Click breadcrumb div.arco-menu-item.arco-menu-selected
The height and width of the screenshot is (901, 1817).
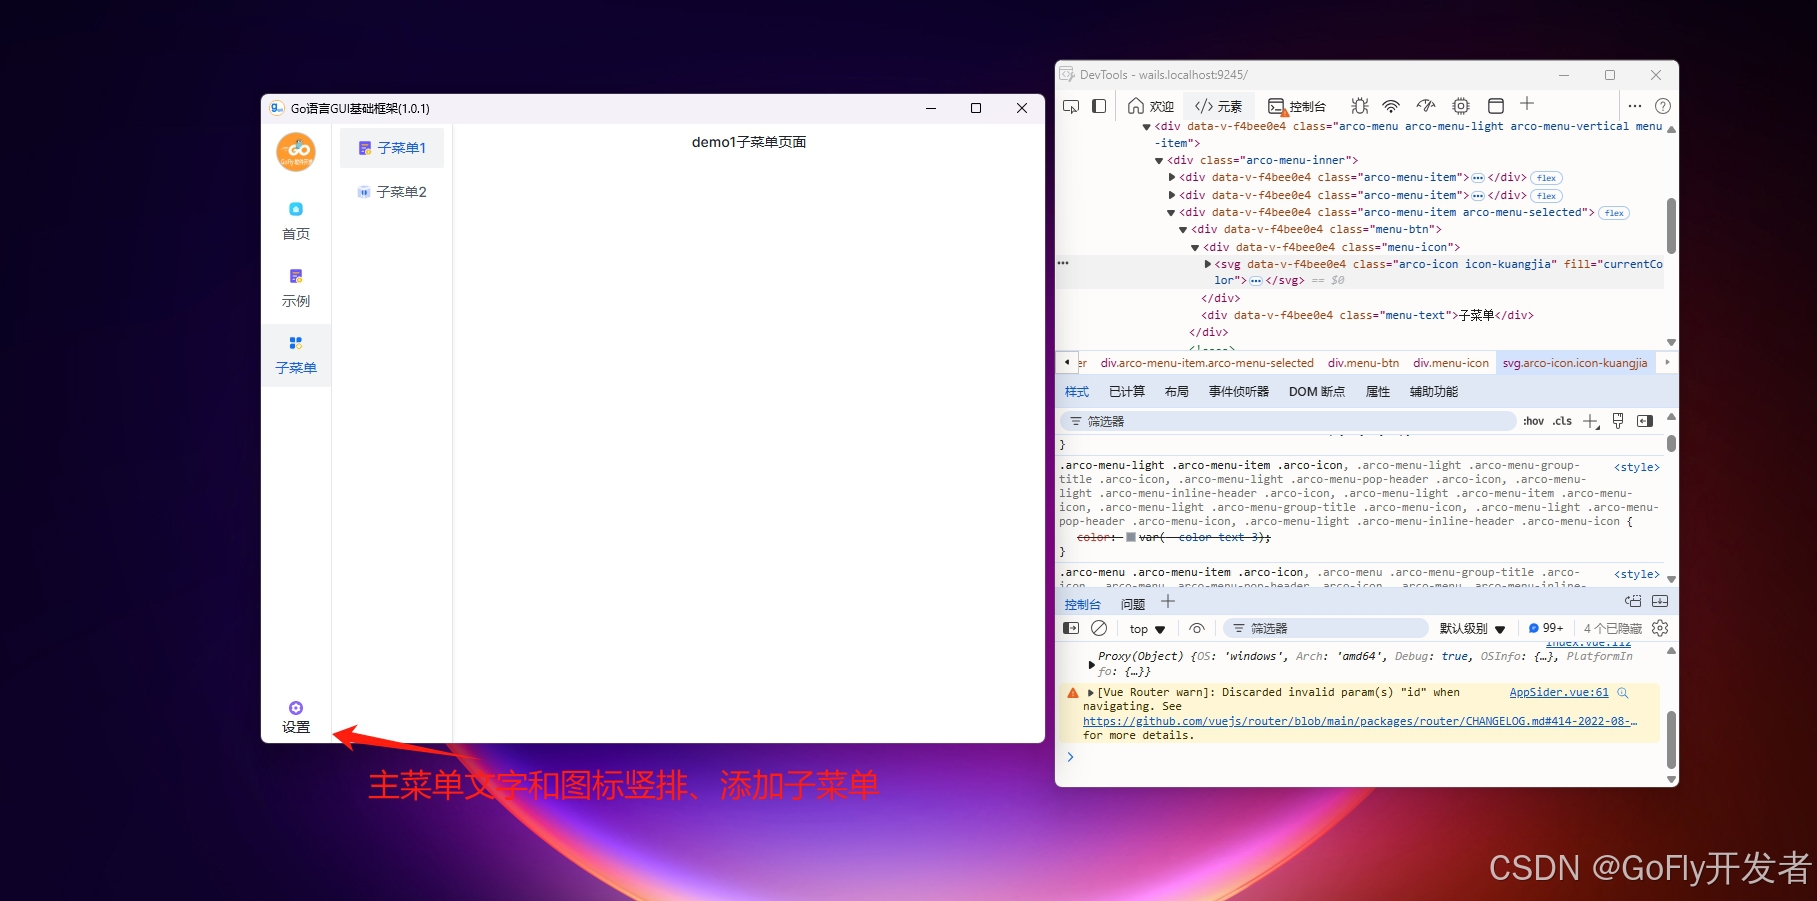click(x=1207, y=363)
